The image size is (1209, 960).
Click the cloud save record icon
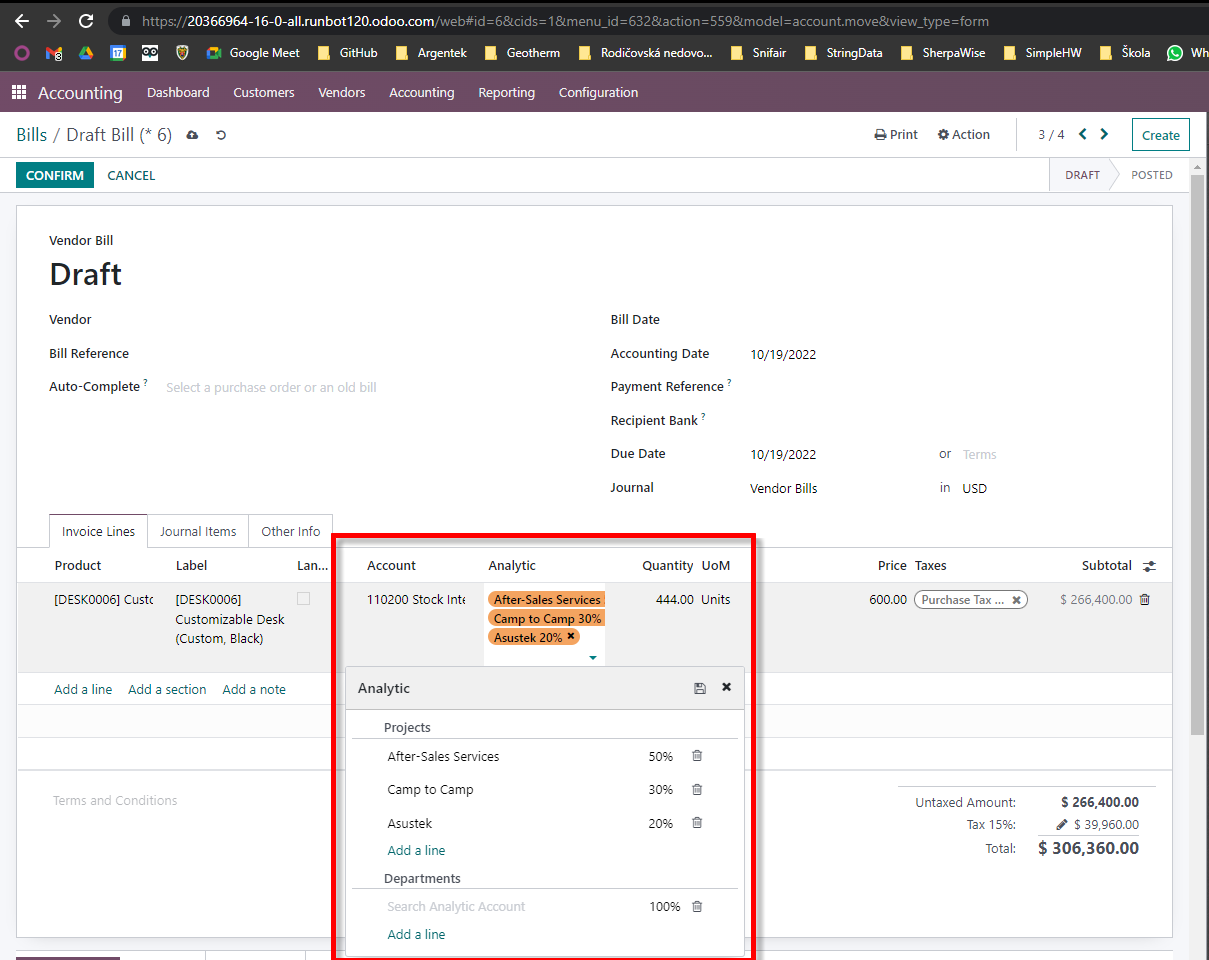(193, 135)
